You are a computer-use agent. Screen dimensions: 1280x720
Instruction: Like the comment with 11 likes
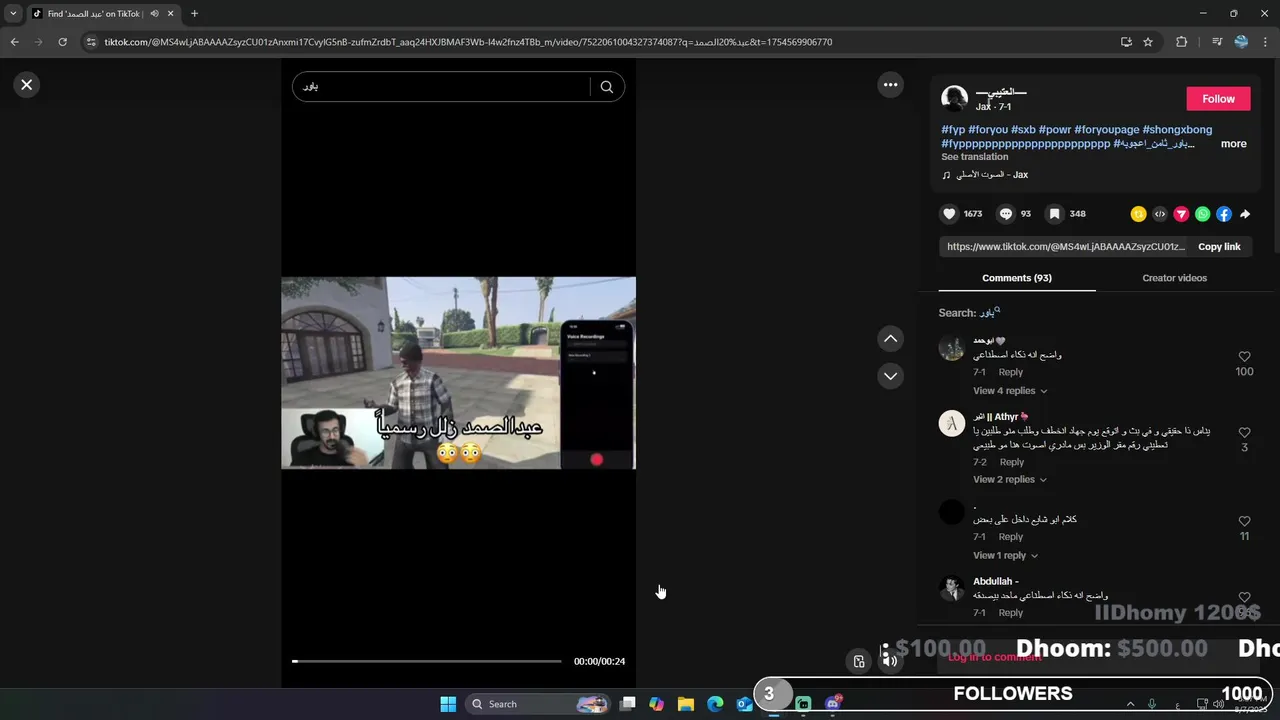[x=1244, y=522]
